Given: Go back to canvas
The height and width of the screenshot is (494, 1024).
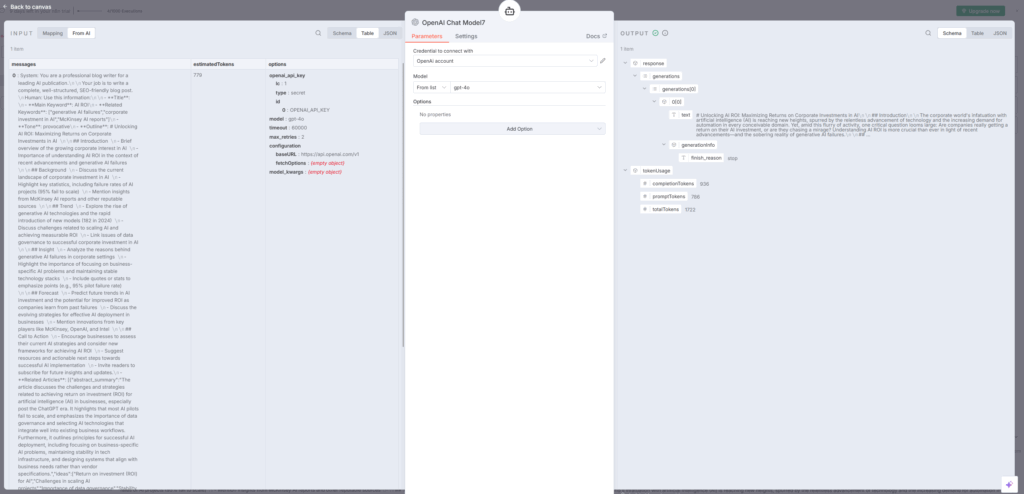Looking at the screenshot, I should [x=28, y=6].
